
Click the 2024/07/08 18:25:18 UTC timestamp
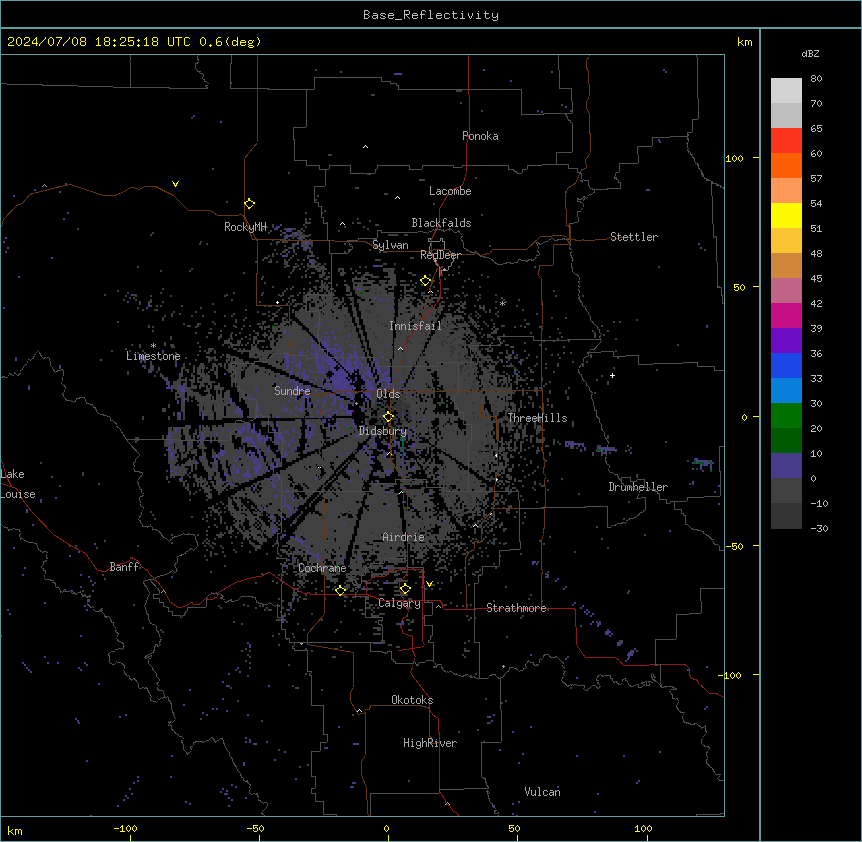click(103, 42)
